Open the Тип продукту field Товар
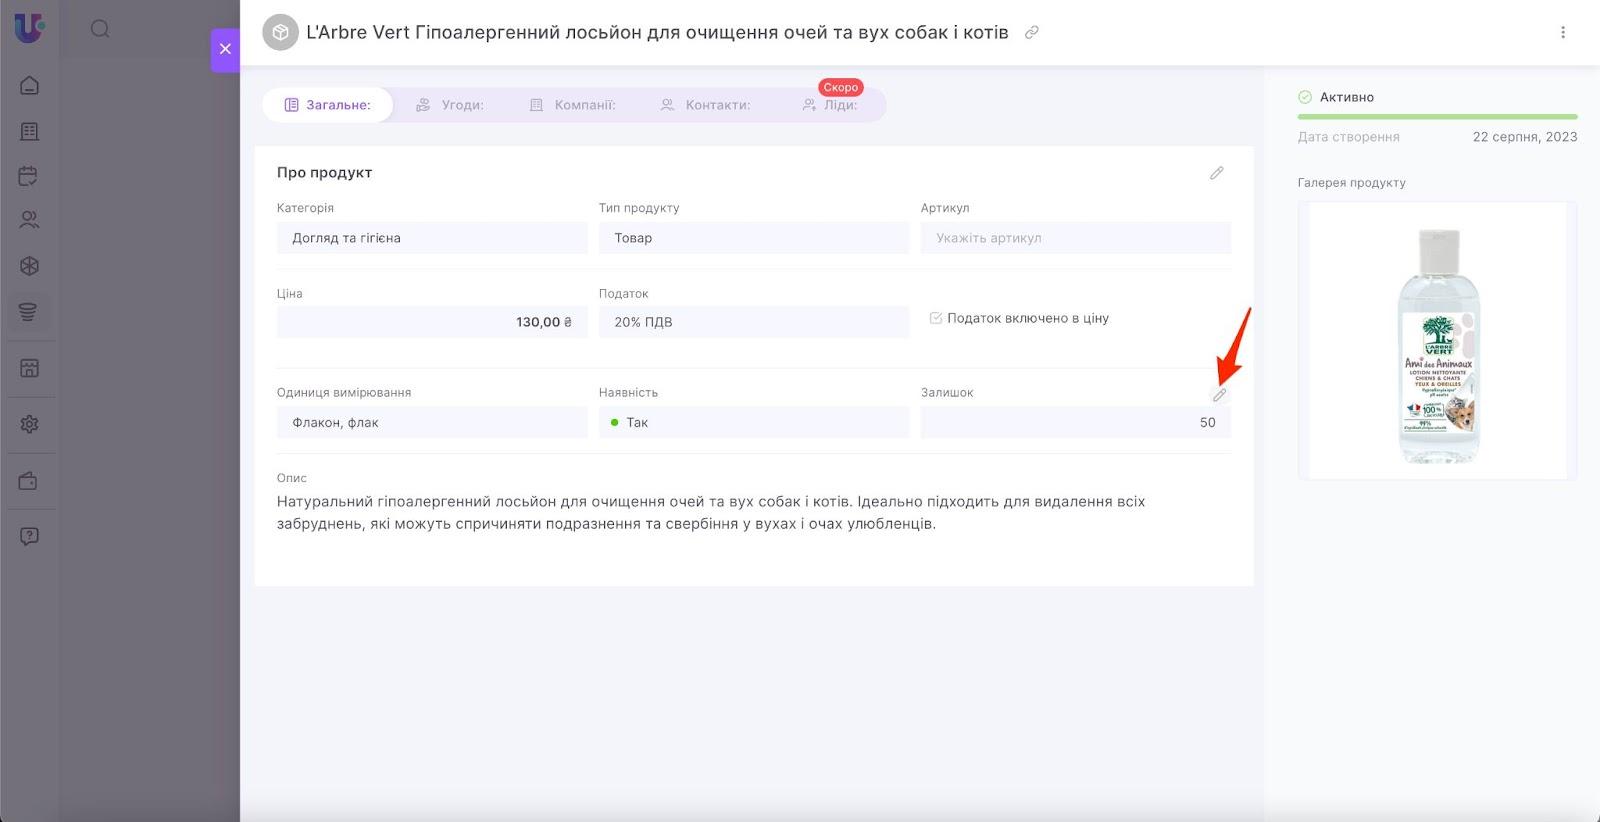Image resolution: width=1600 pixels, height=822 pixels. 754,238
